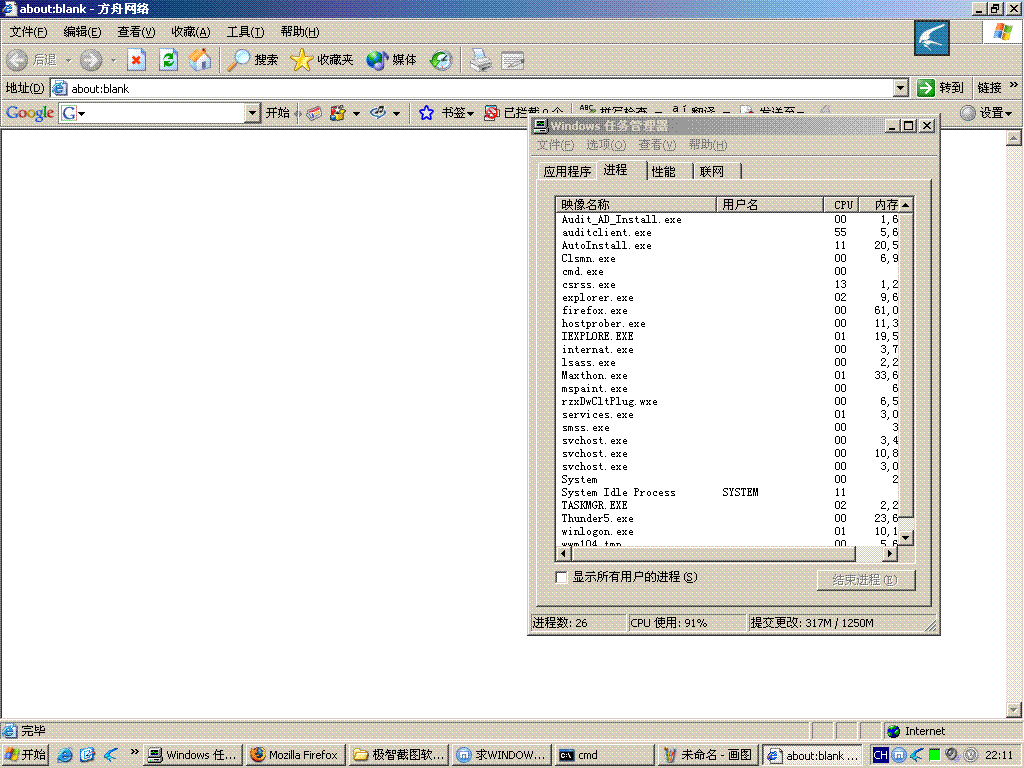
Task: Toggle 'Show processes from all users' checkbox
Action: (561, 577)
